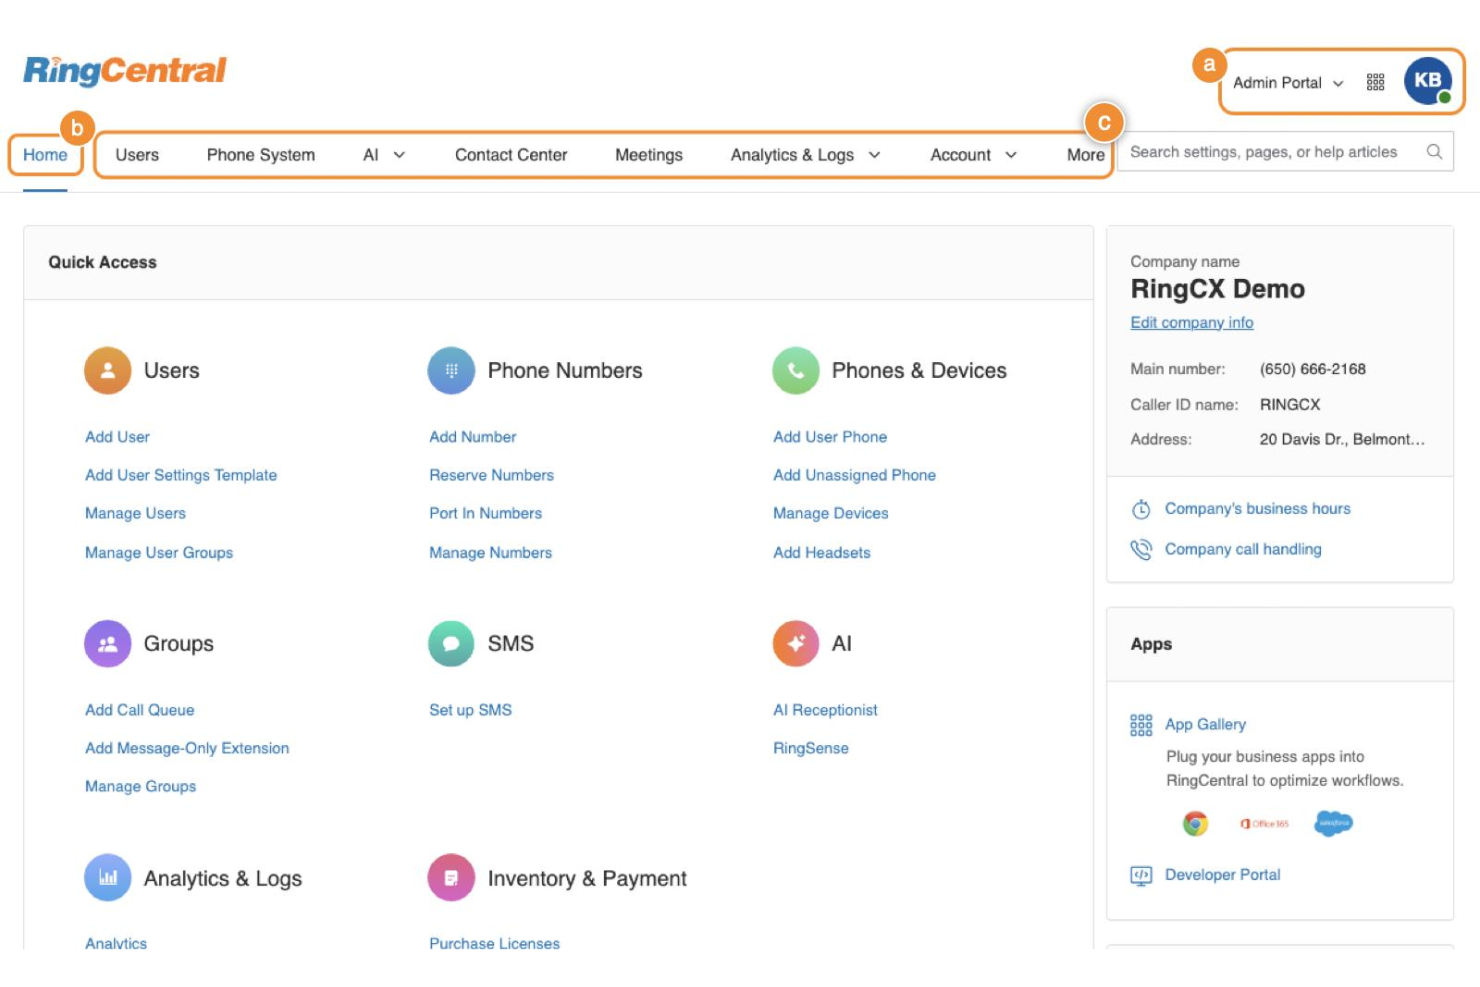
Task: Click the Developer Portal monitor icon
Action: (1141, 876)
